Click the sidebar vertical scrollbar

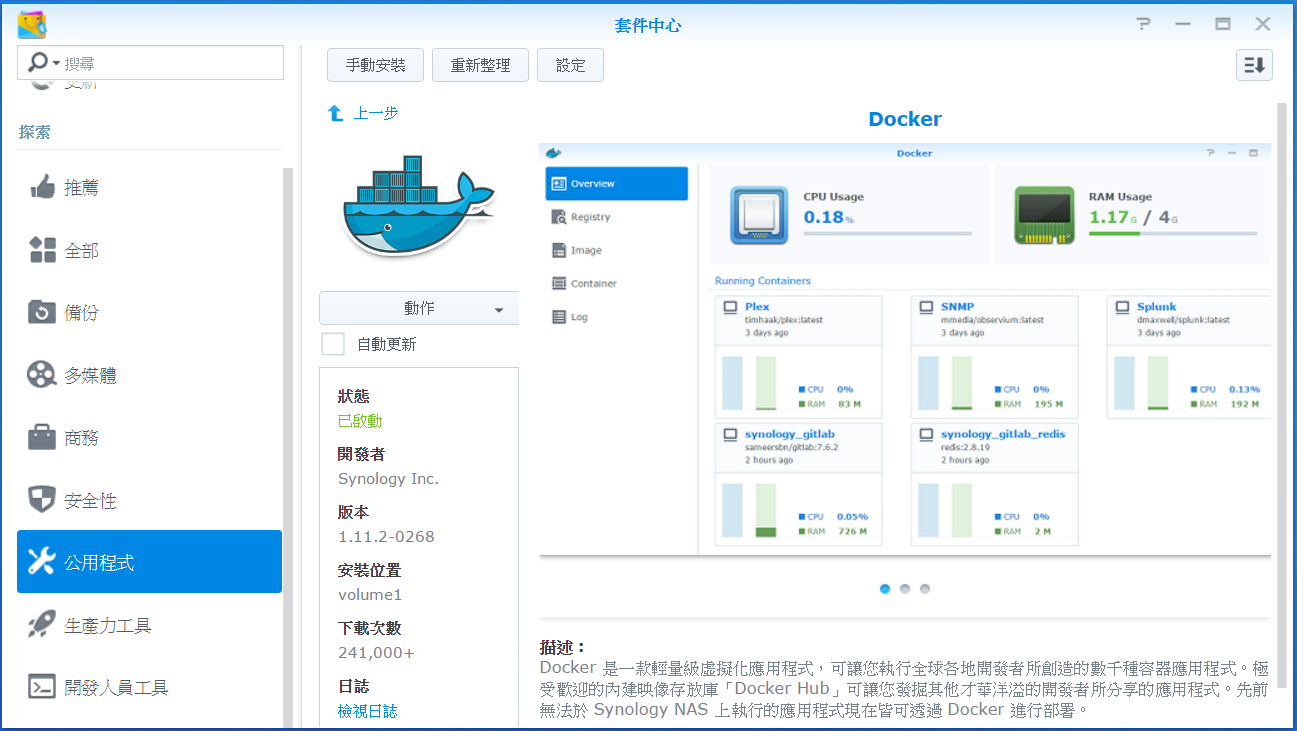pyautogui.click(x=289, y=448)
